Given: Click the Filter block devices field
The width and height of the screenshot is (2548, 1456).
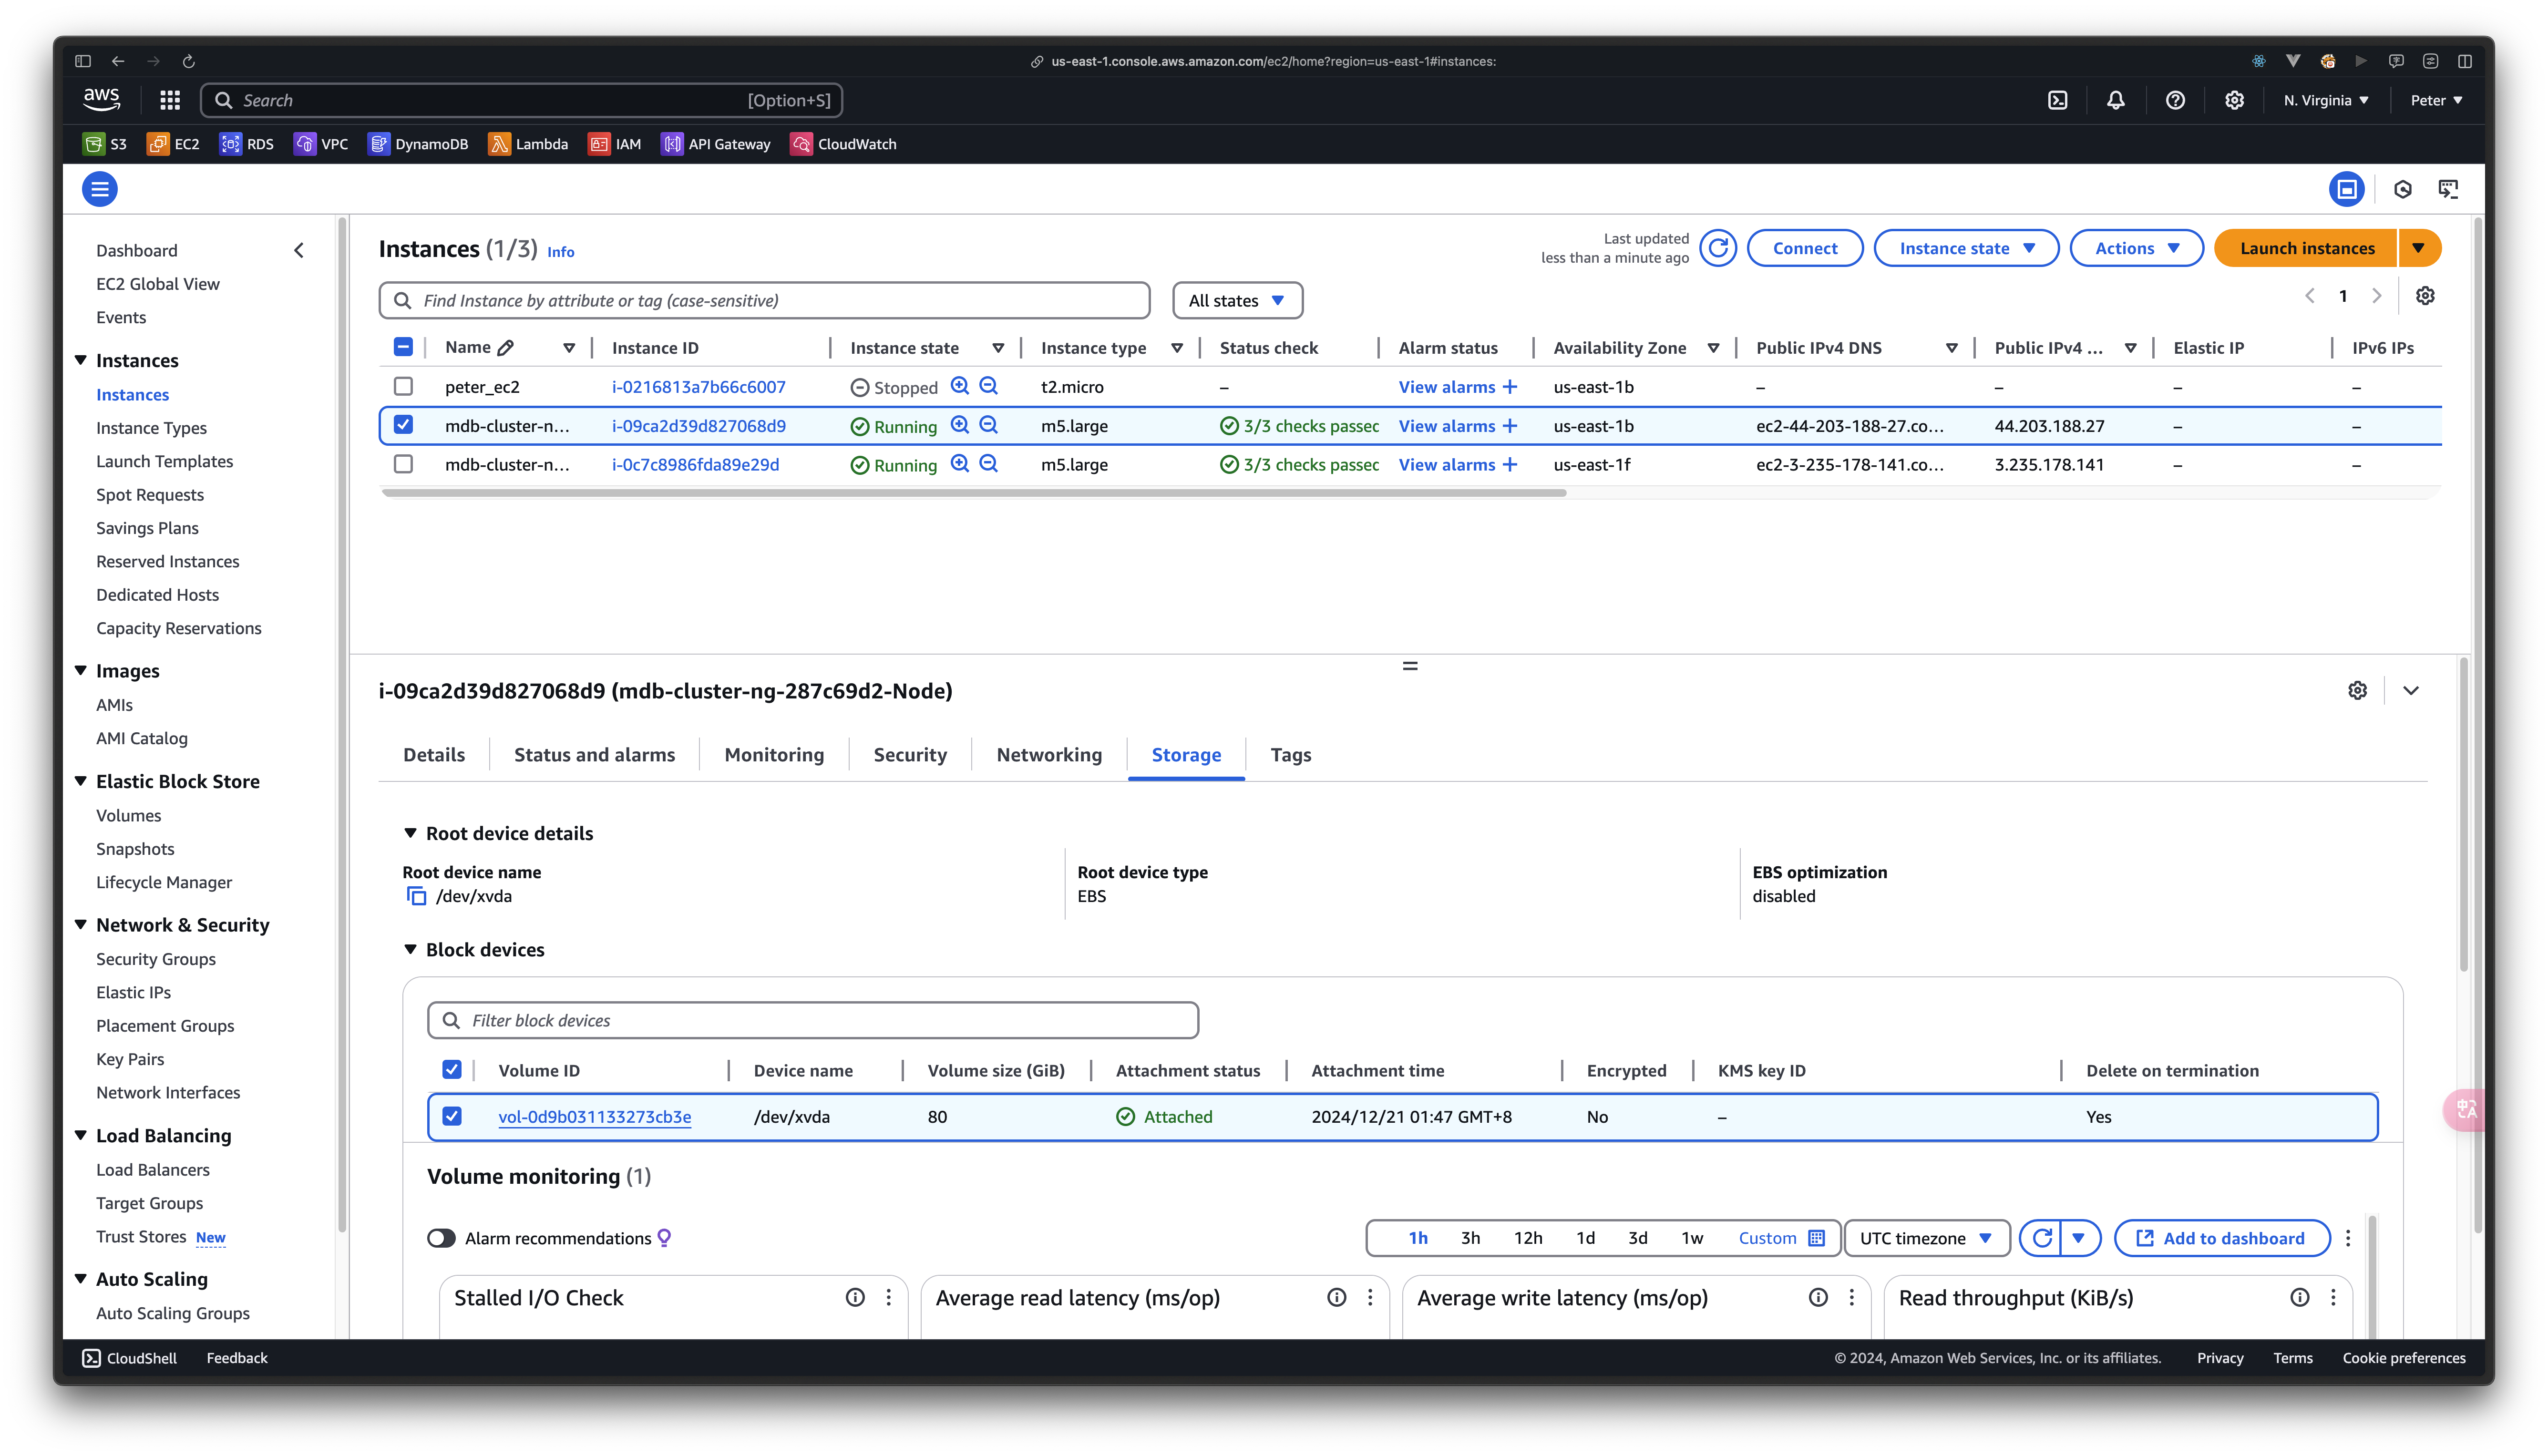Looking at the screenshot, I should [812, 1020].
